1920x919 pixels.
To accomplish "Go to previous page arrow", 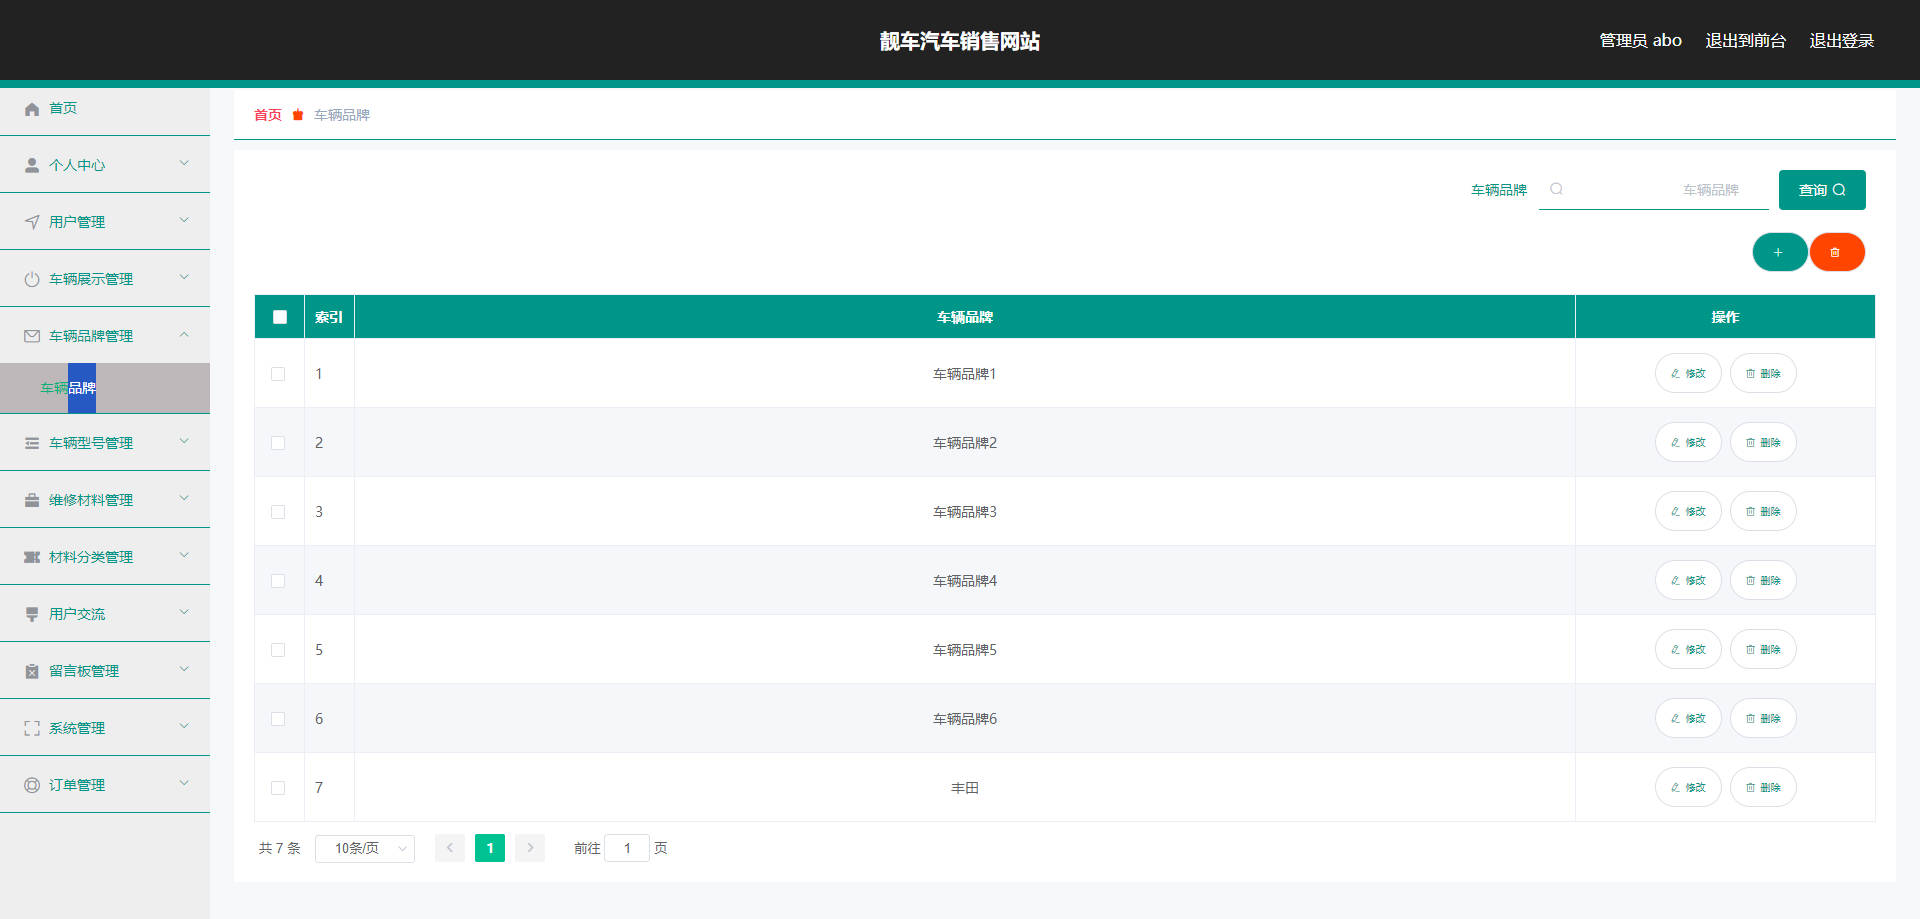I will (x=450, y=848).
